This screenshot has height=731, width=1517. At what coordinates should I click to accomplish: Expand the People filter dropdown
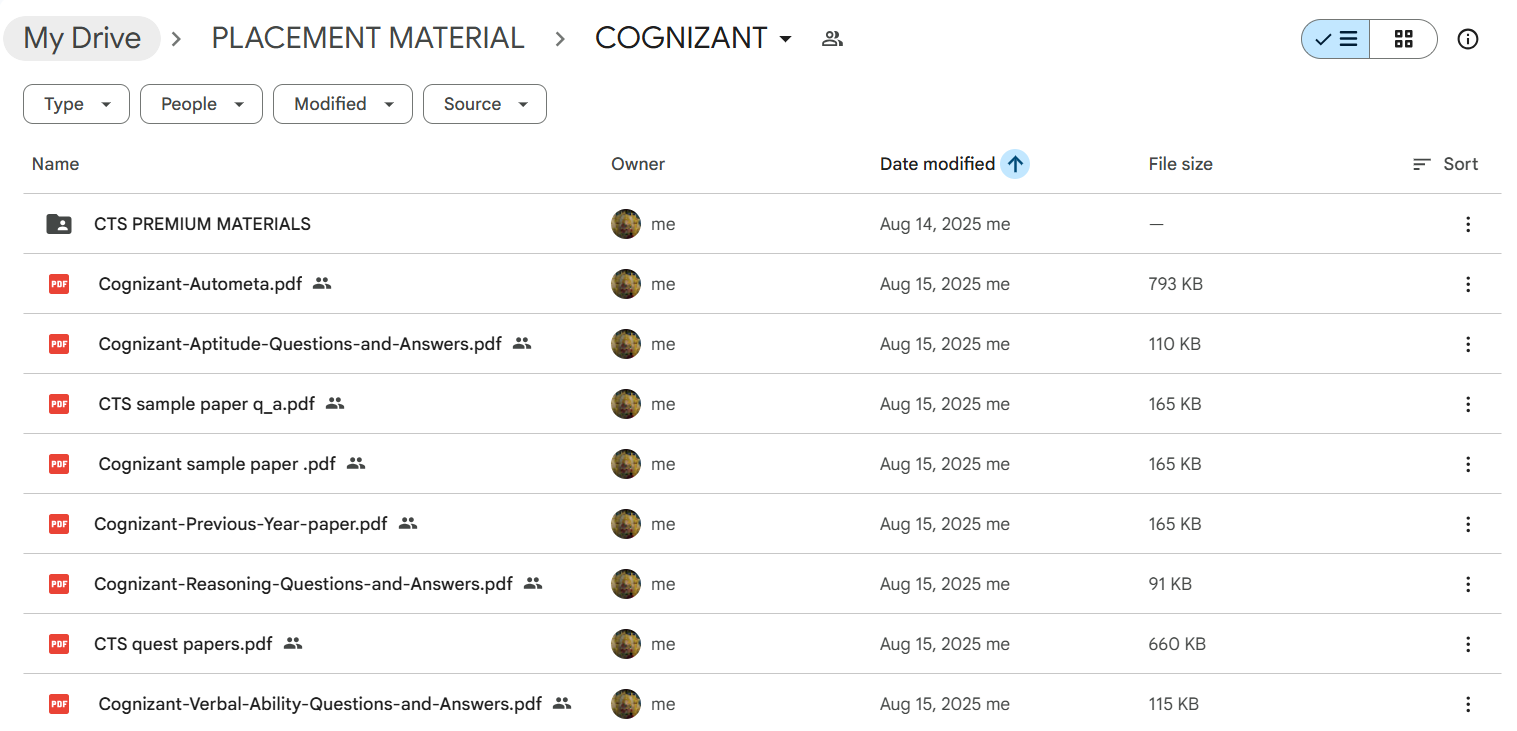201,104
